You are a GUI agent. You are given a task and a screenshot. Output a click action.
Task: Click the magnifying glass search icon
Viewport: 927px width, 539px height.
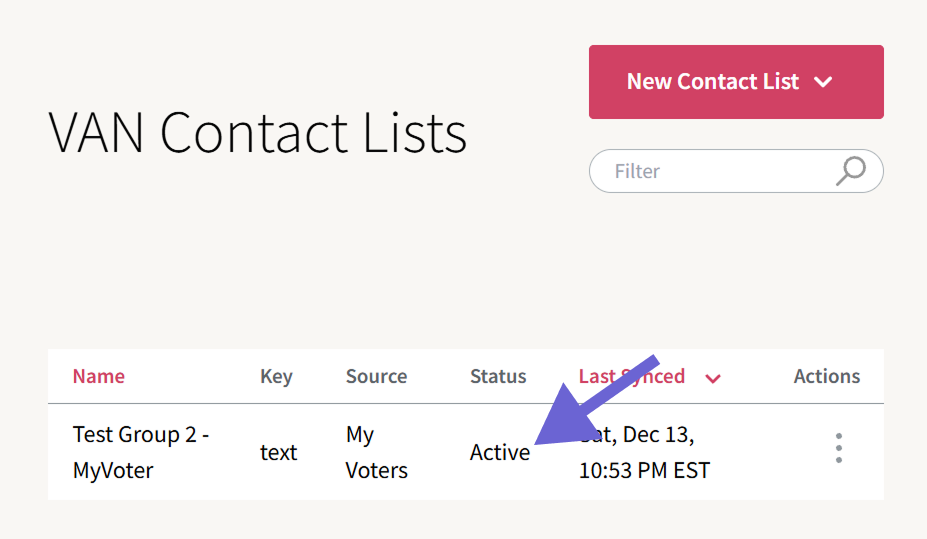pos(850,171)
